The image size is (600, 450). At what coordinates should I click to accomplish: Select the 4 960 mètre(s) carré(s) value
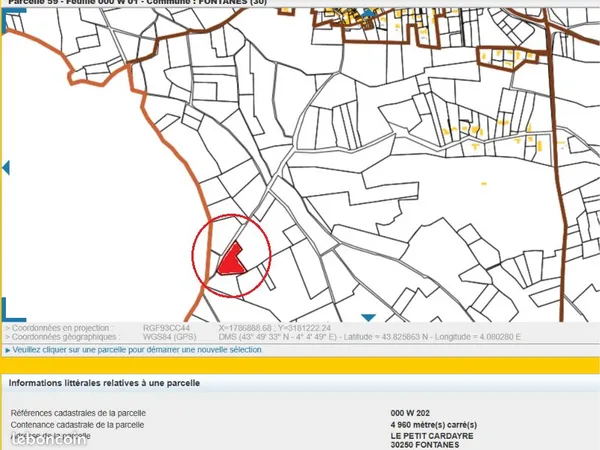point(434,425)
